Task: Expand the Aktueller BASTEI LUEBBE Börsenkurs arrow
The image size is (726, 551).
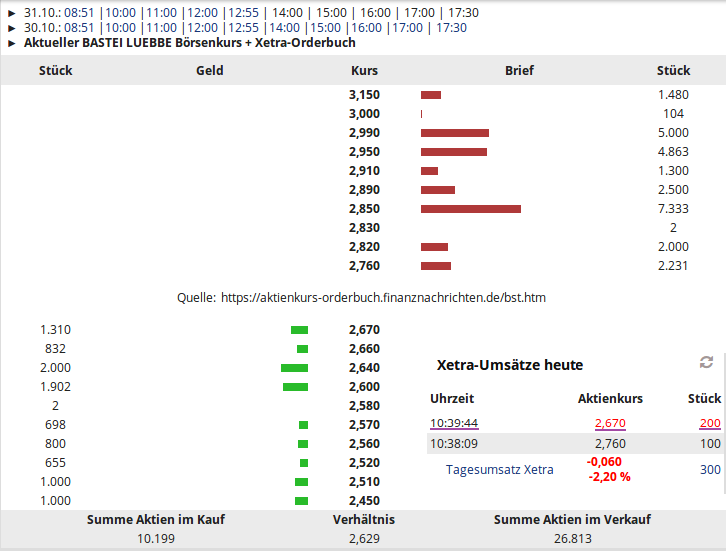Action: 12,44
